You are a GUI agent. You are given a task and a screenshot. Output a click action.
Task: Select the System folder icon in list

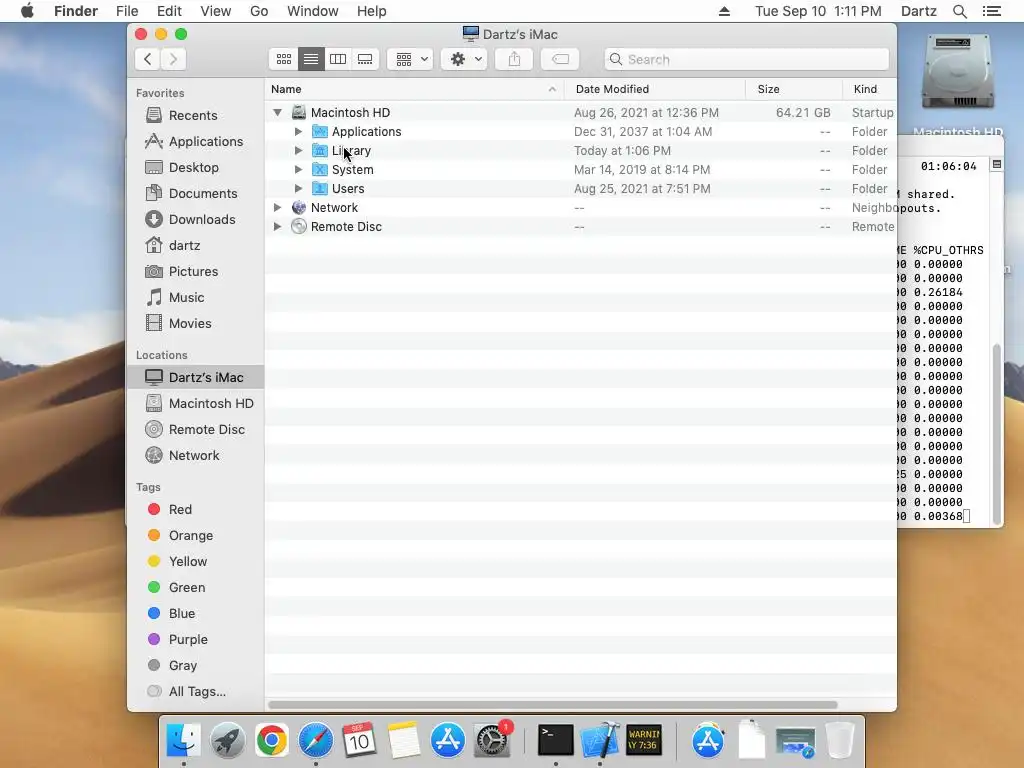(319, 169)
